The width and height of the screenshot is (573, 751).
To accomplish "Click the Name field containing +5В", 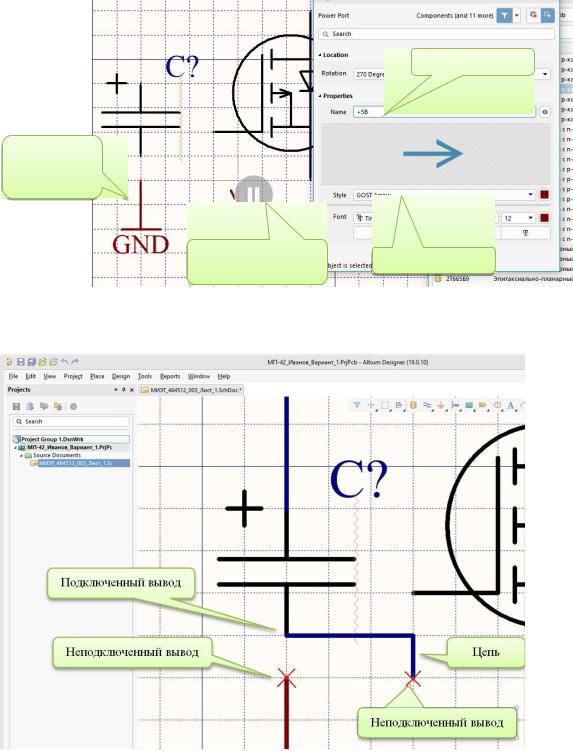I will [x=444, y=112].
